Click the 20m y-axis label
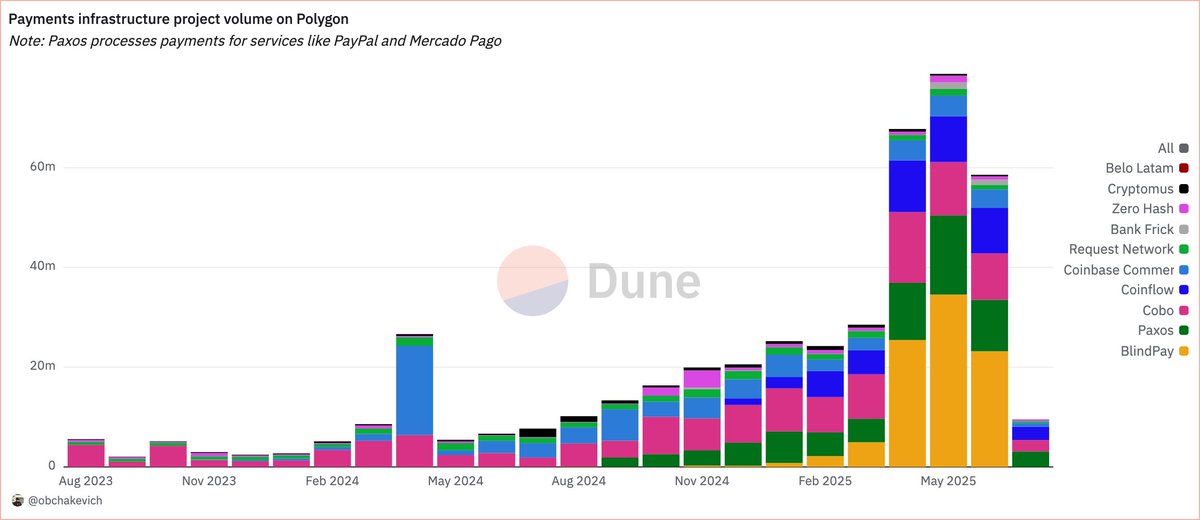Viewport: 1200px width, 520px height. point(41,367)
